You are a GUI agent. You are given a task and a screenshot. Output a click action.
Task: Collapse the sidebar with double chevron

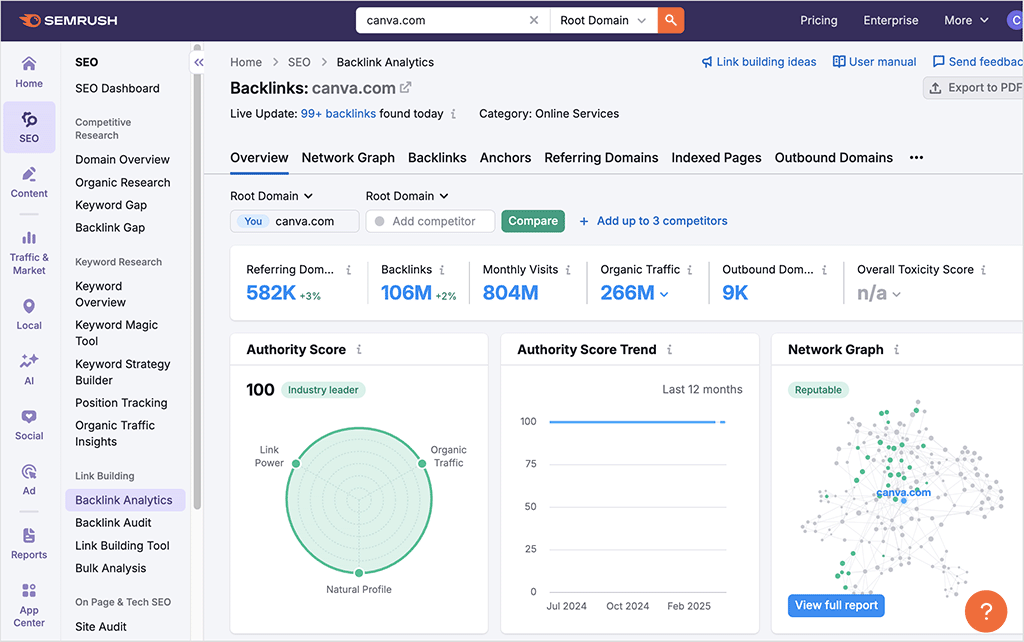[199, 62]
